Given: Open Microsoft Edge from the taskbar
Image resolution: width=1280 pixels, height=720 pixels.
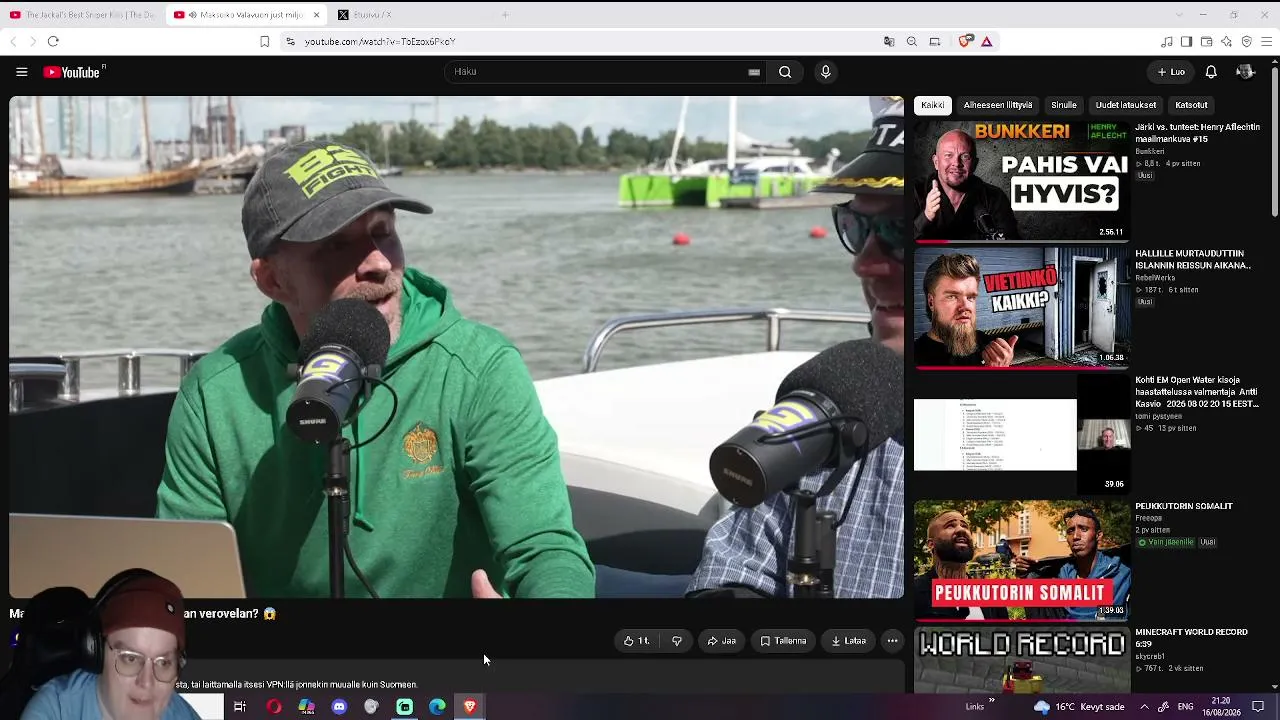Looking at the screenshot, I should [437, 707].
